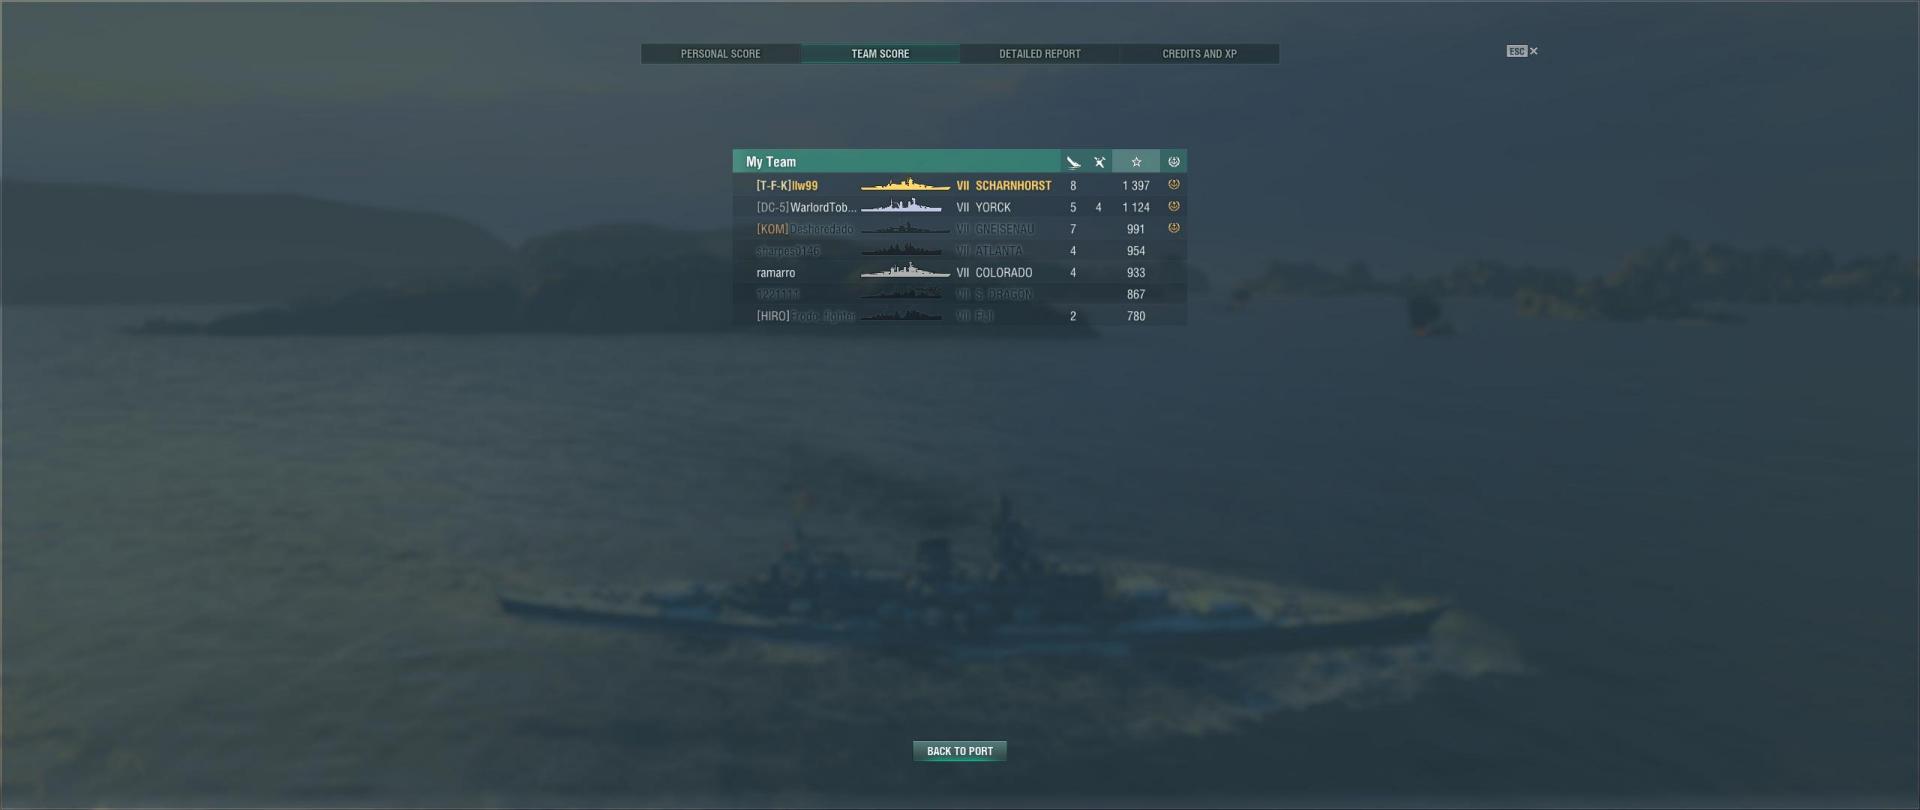Screen dimensions: 1920x810
Task: Select the Team Score tab
Action: (x=880, y=54)
